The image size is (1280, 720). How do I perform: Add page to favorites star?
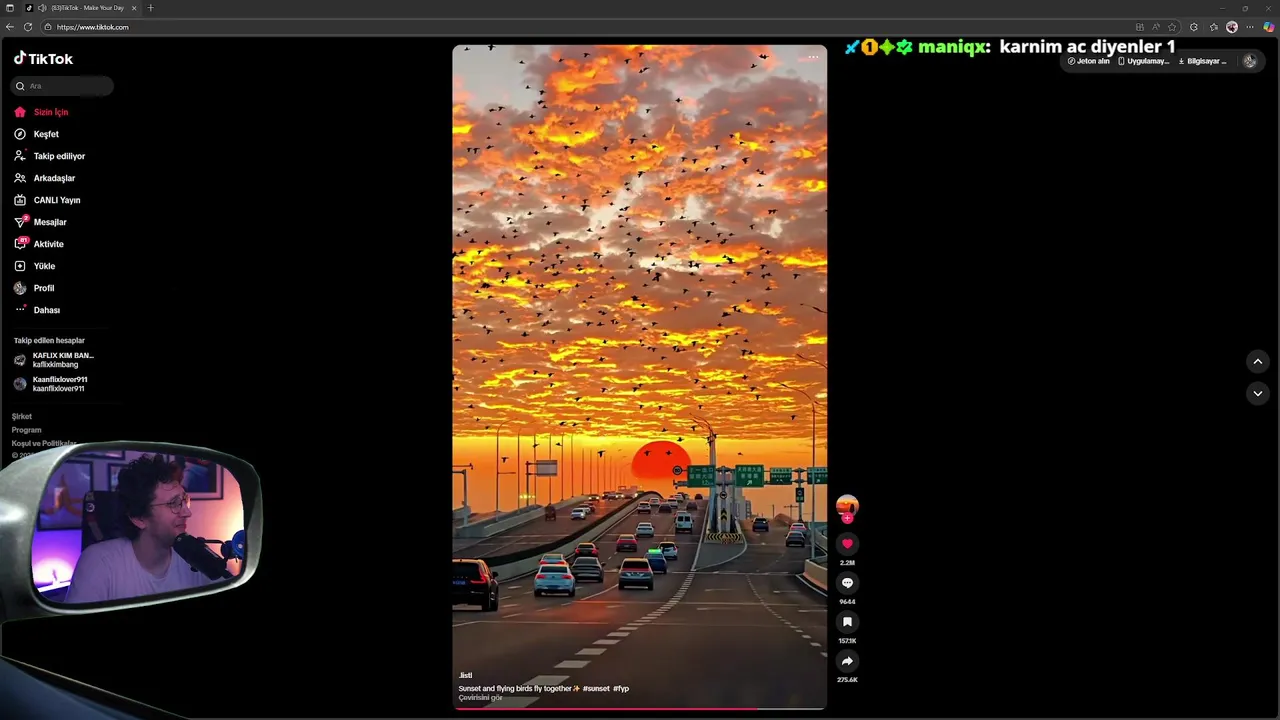[x=1172, y=27]
